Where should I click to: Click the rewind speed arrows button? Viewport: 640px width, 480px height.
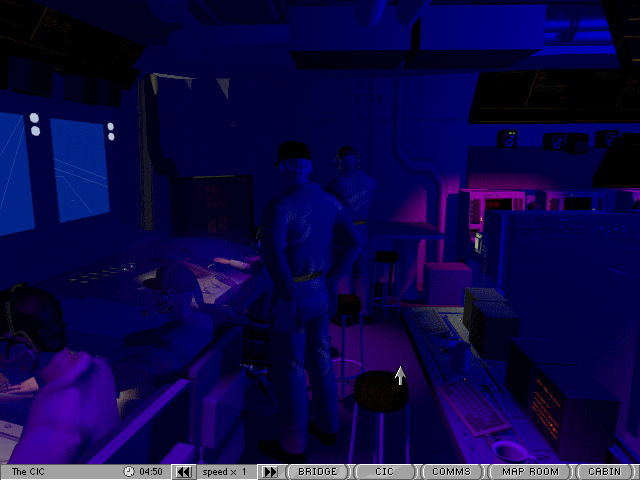pos(184,472)
